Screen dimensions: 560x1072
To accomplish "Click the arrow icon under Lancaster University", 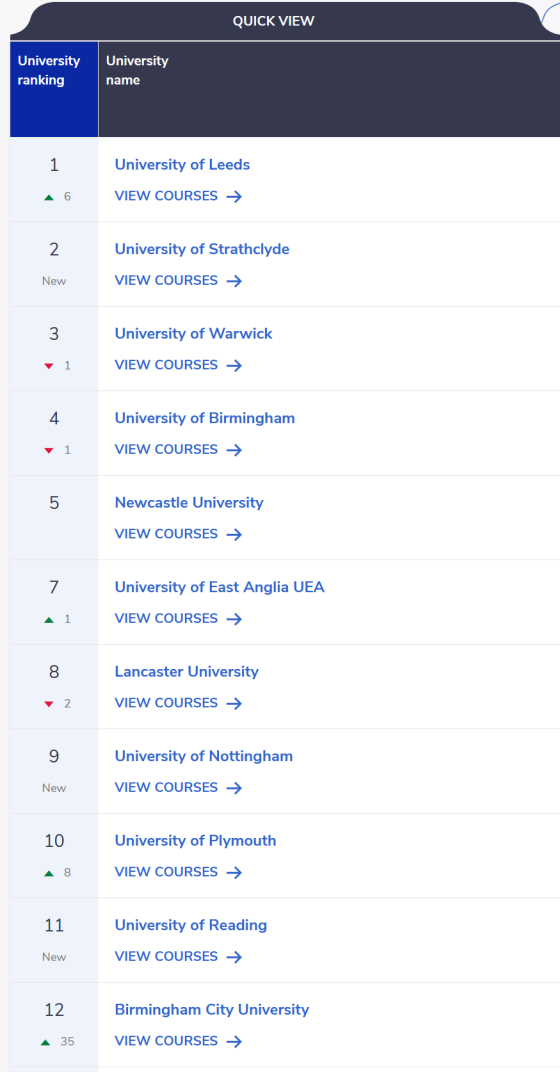I will coord(234,704).
